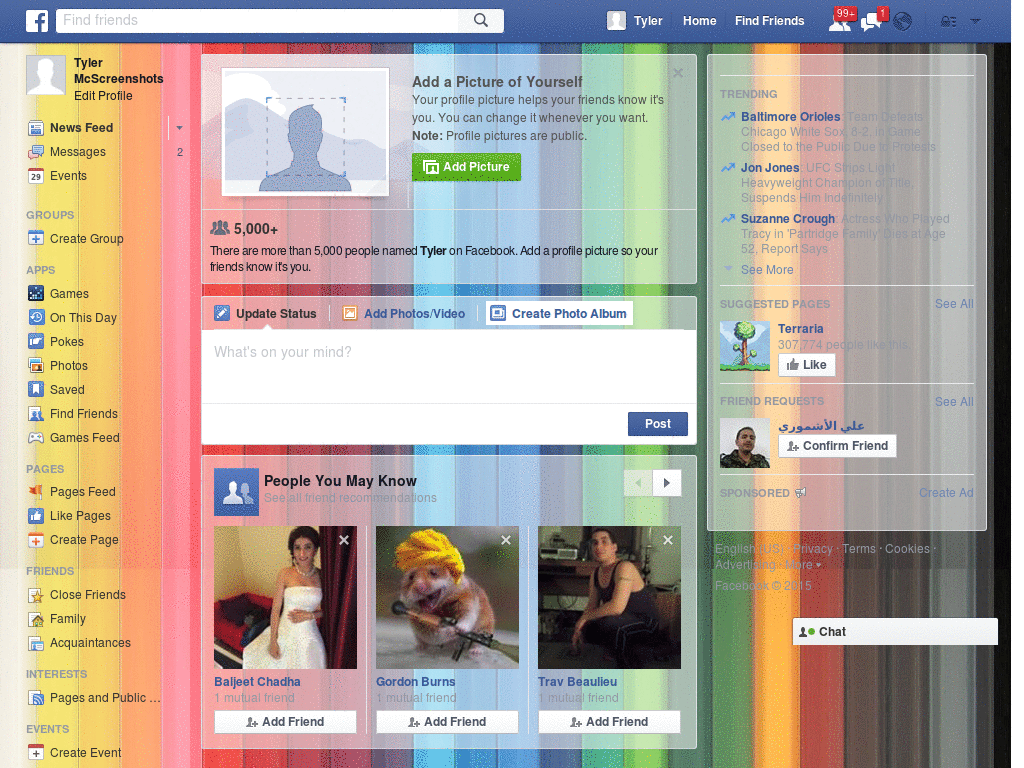Screen dimensions: 1024x768
Task: Open Tyler profile in top bar
Action: tap(635, 21)
